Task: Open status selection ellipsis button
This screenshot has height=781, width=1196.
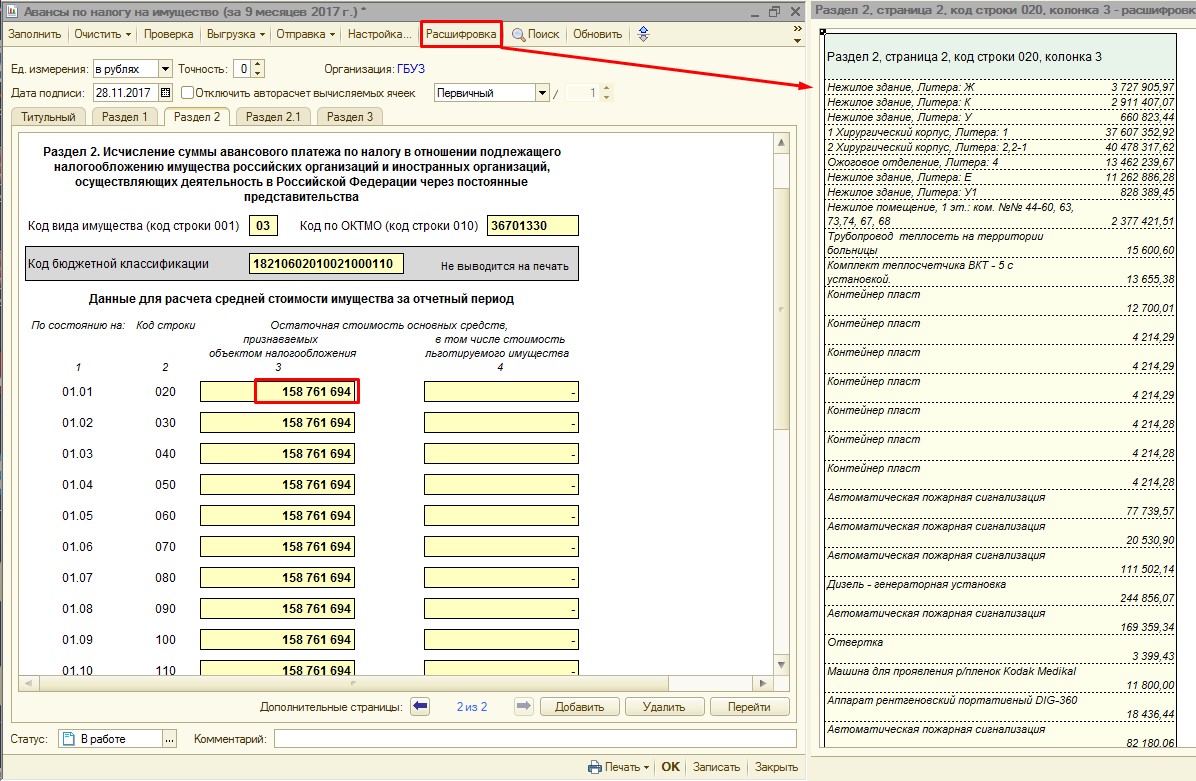Action: 169,739
